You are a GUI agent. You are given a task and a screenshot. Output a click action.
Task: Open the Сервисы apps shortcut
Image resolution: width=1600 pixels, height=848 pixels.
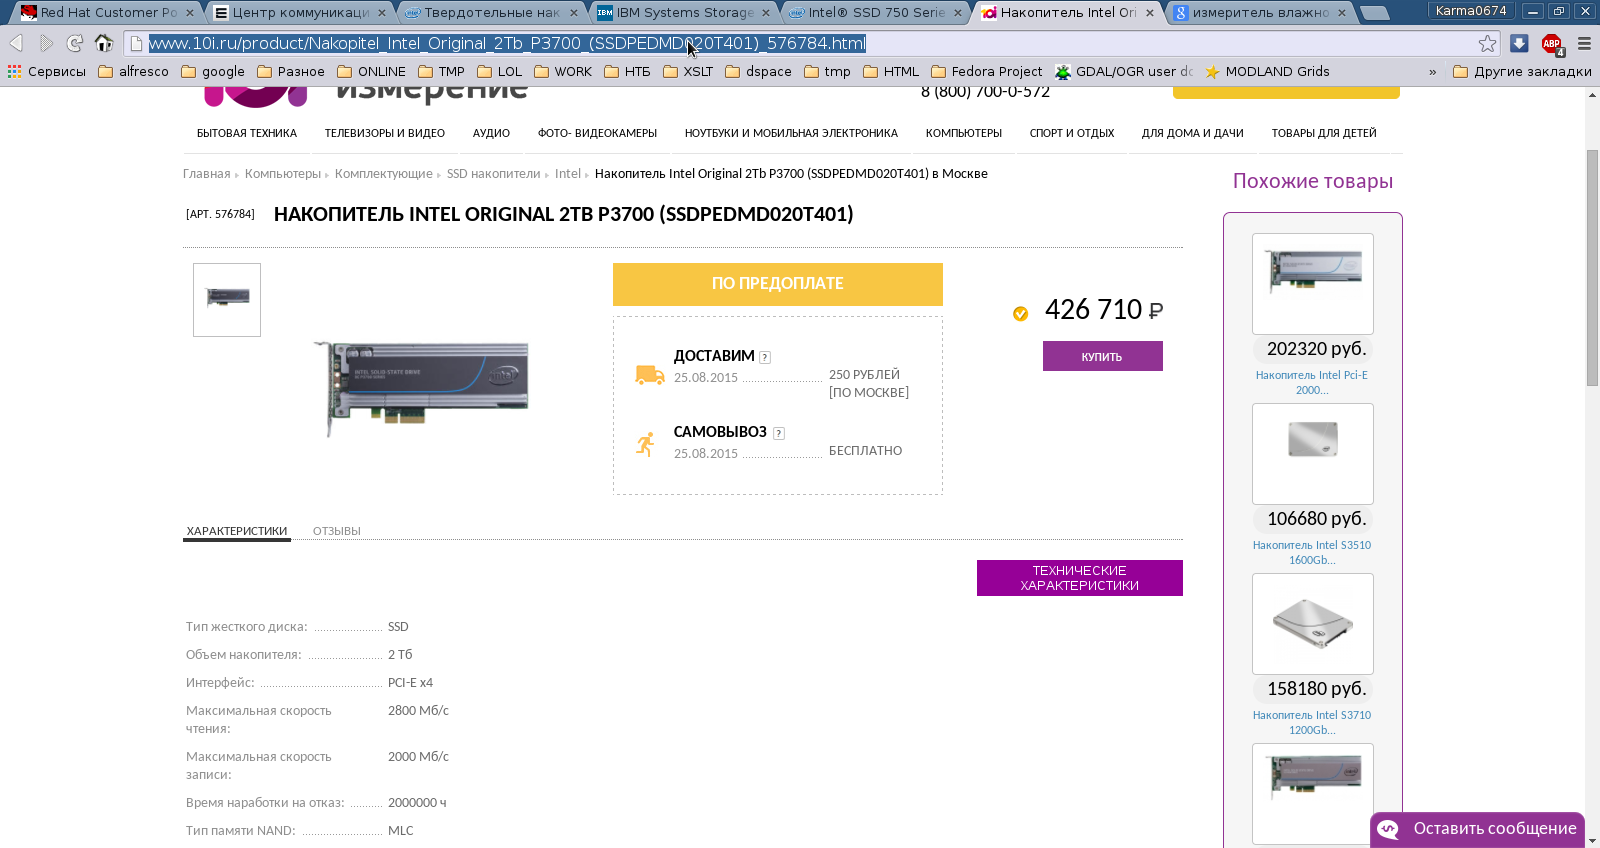tap(47, 71)
